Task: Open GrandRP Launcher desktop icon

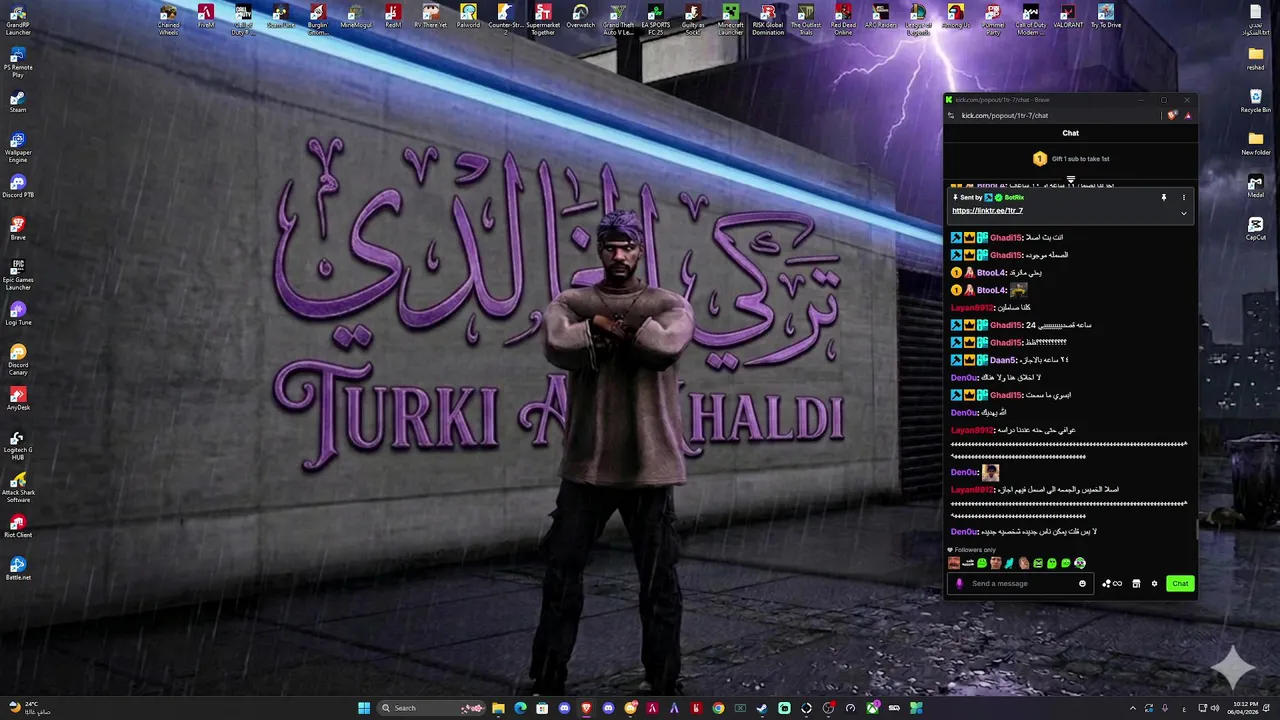Action: [18, 19]
